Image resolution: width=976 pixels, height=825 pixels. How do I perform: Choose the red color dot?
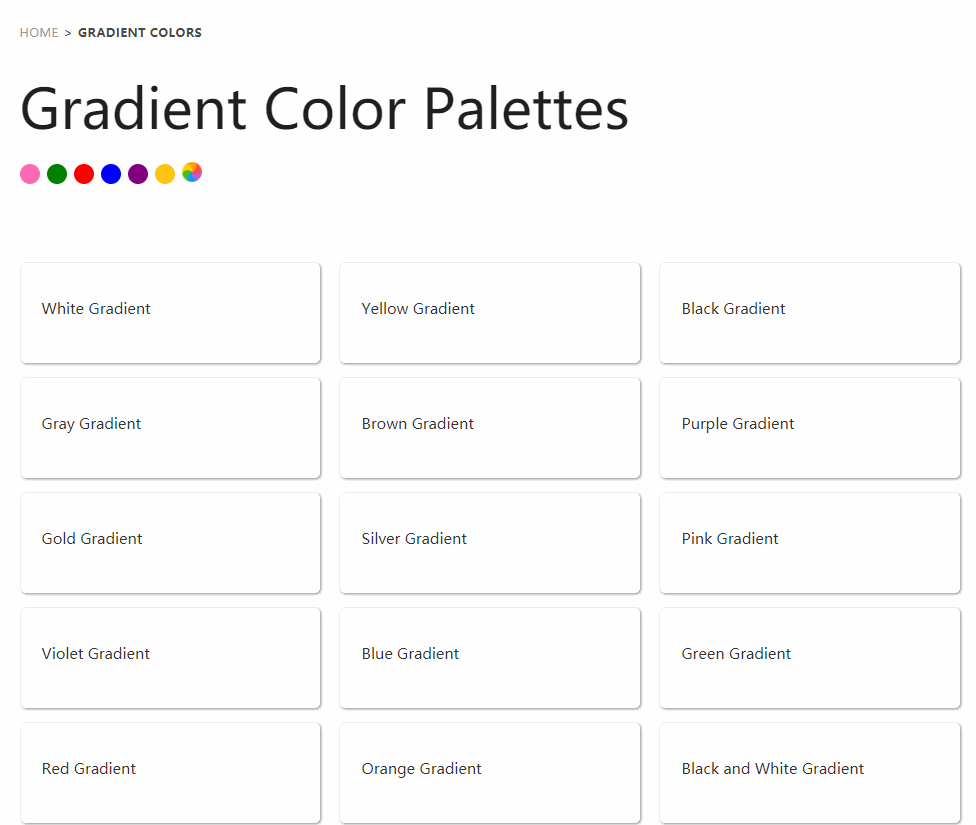tap(84, 174)
